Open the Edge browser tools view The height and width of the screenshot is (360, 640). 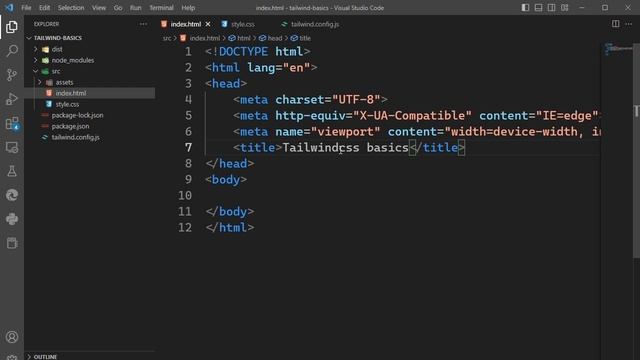pyautogui.click(x=12, y=195)
